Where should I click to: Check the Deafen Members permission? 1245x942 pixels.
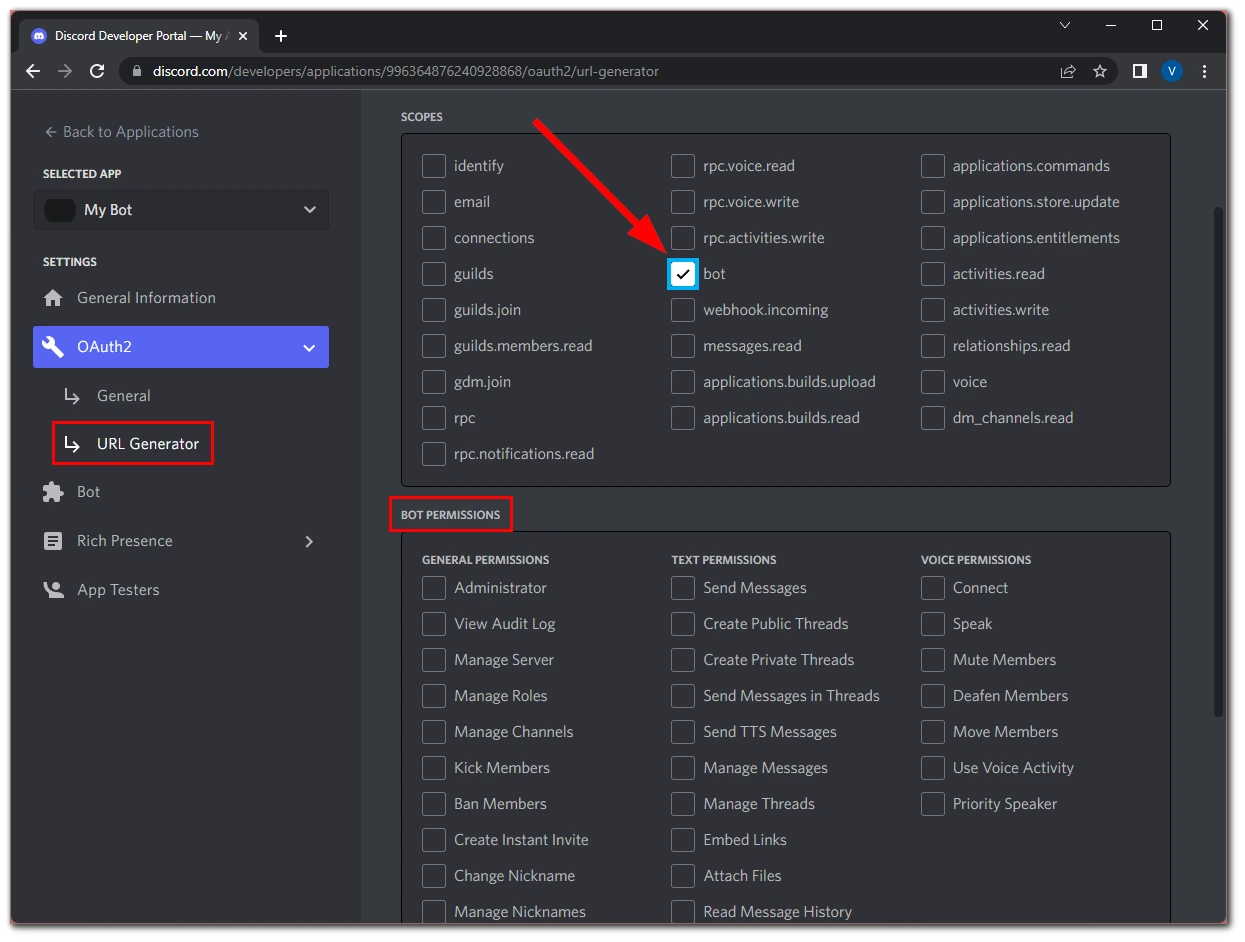tap(933, 696)
